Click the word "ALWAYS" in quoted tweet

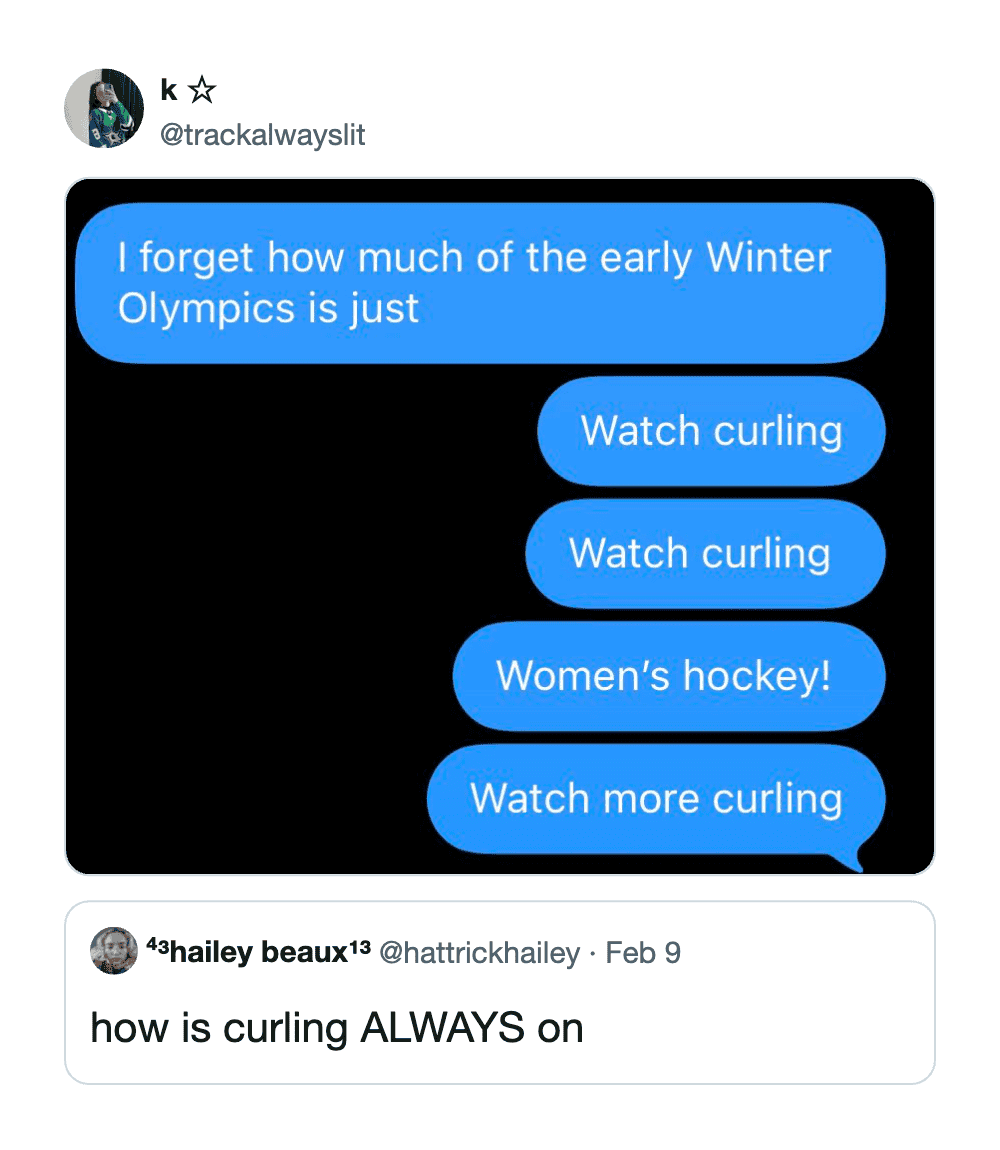442,1028
